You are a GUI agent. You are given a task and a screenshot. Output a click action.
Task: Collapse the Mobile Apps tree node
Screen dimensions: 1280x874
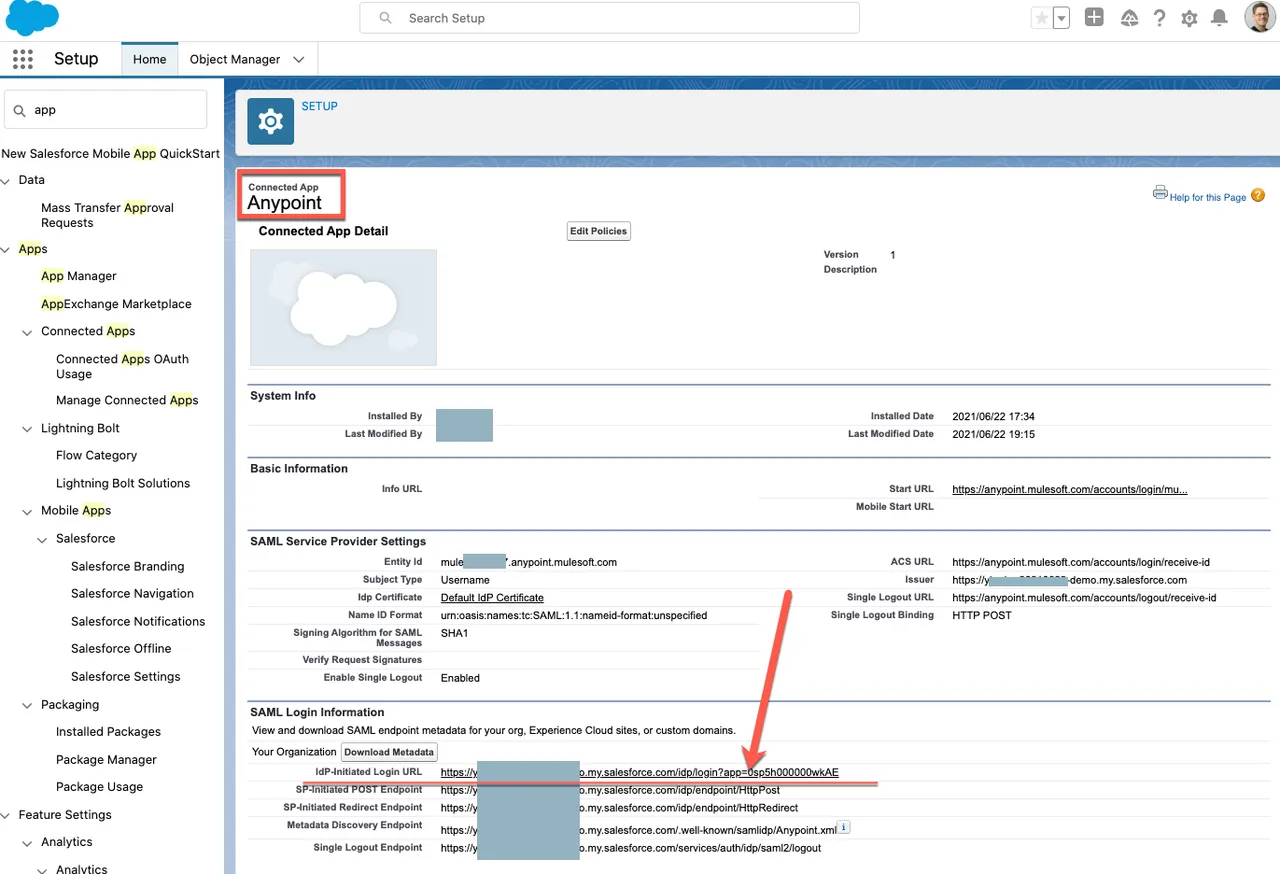(x=28, y=511)
